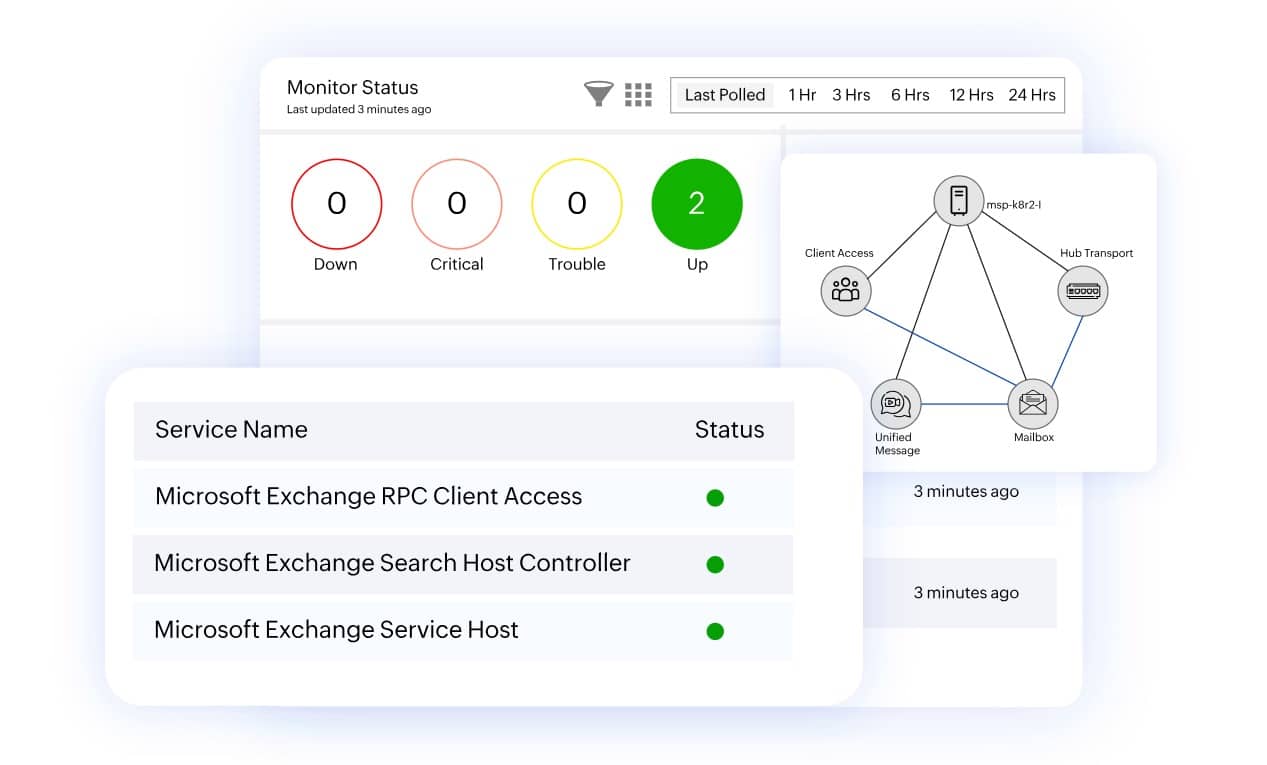This screenshot has height=765, width=1267.
Task: Open the filter funnel icon
Action: point(598,95)
